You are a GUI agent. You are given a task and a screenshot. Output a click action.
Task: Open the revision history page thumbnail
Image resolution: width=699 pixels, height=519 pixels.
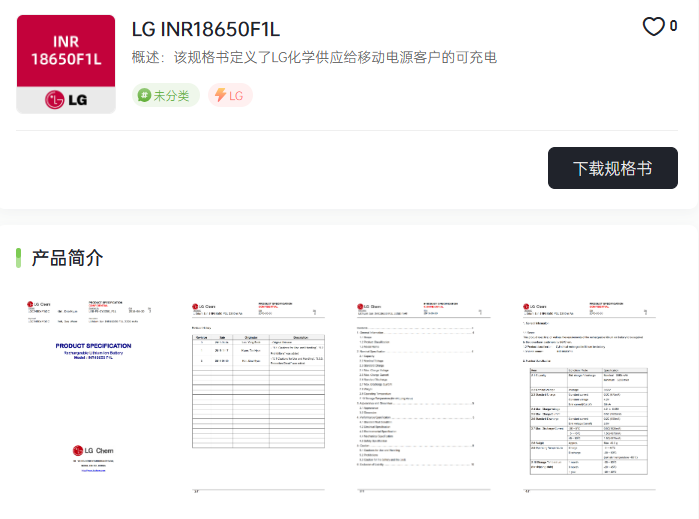(258, 396)
